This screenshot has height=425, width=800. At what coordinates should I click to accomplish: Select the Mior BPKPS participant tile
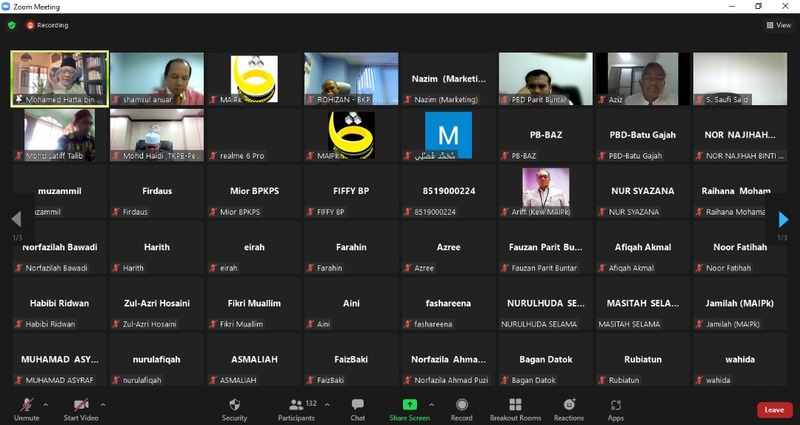pos(254,191)
